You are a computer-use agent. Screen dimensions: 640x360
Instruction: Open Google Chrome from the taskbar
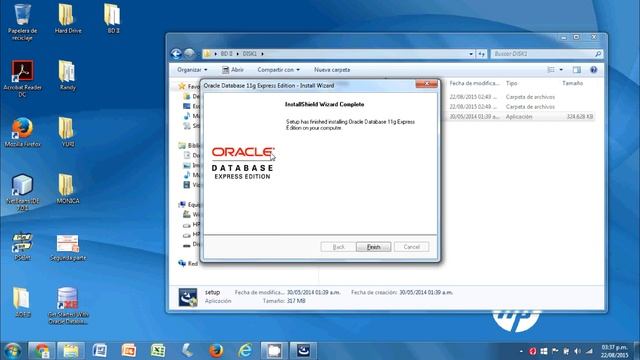point(42,351)
